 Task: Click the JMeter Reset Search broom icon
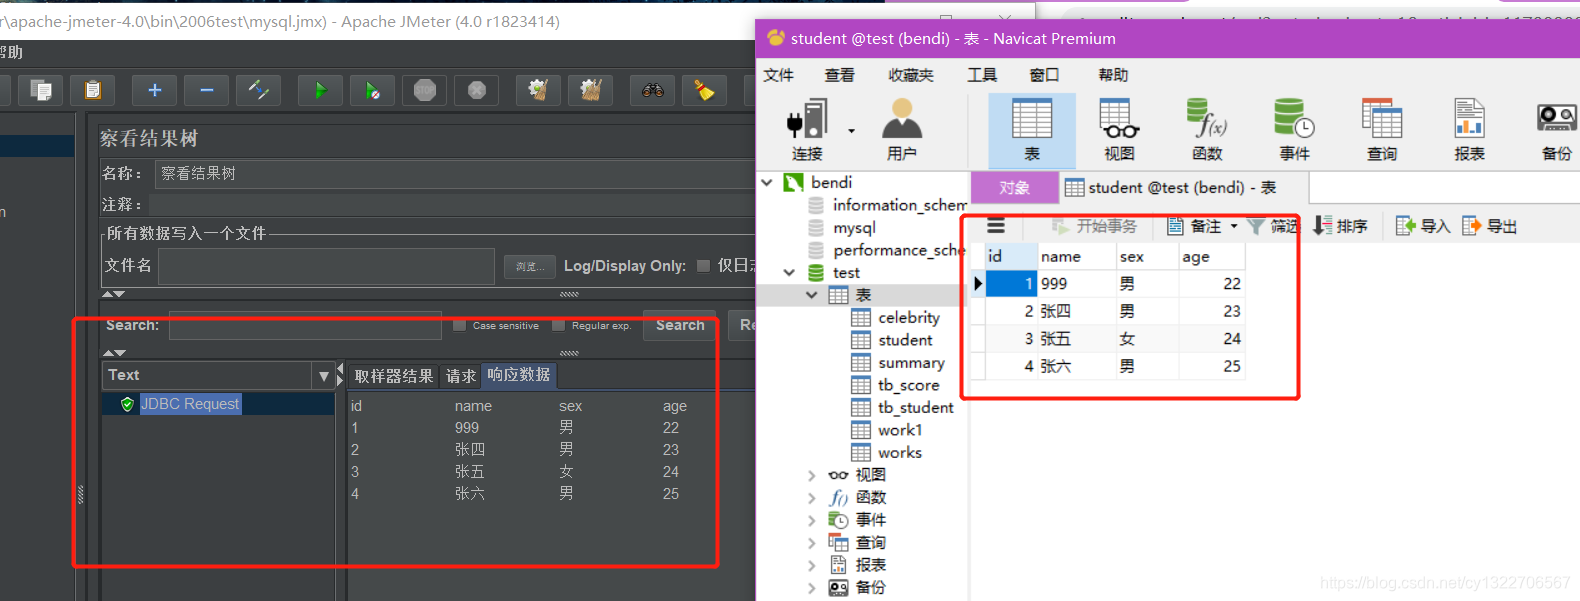(704, 91)
